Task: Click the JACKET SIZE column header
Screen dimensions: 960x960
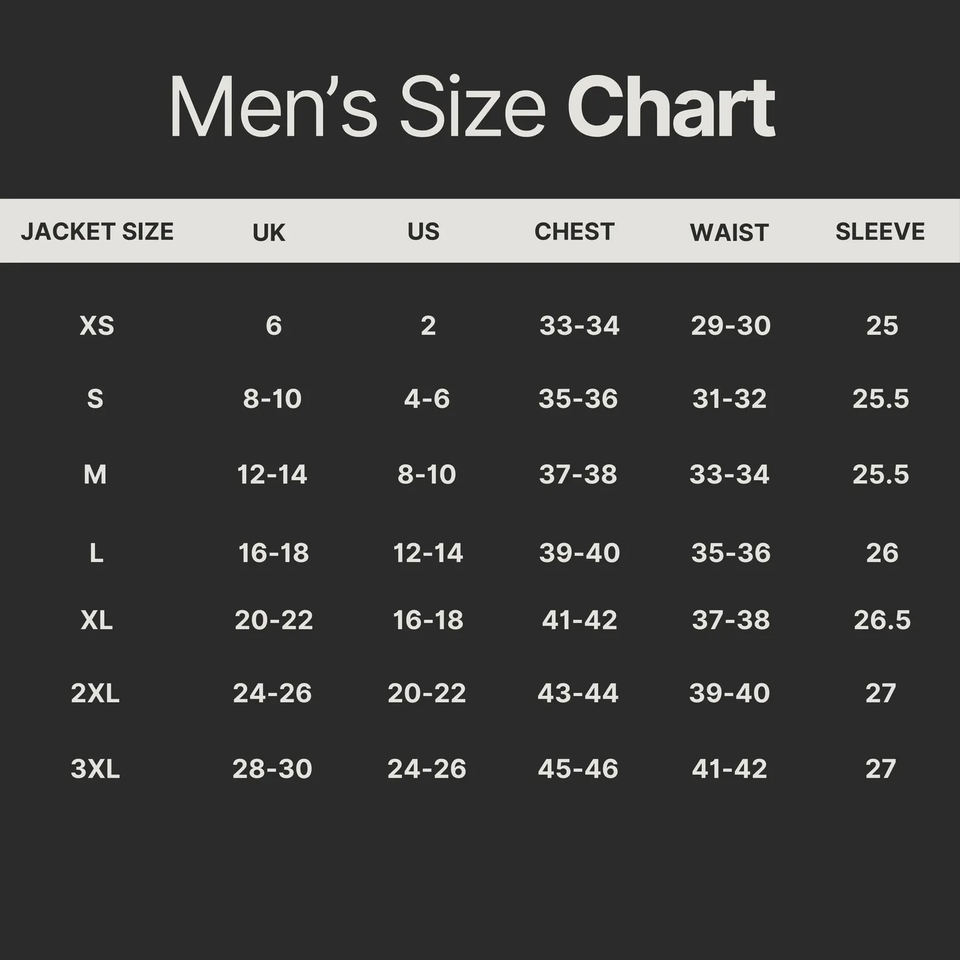Action: [x=97, y=232]
